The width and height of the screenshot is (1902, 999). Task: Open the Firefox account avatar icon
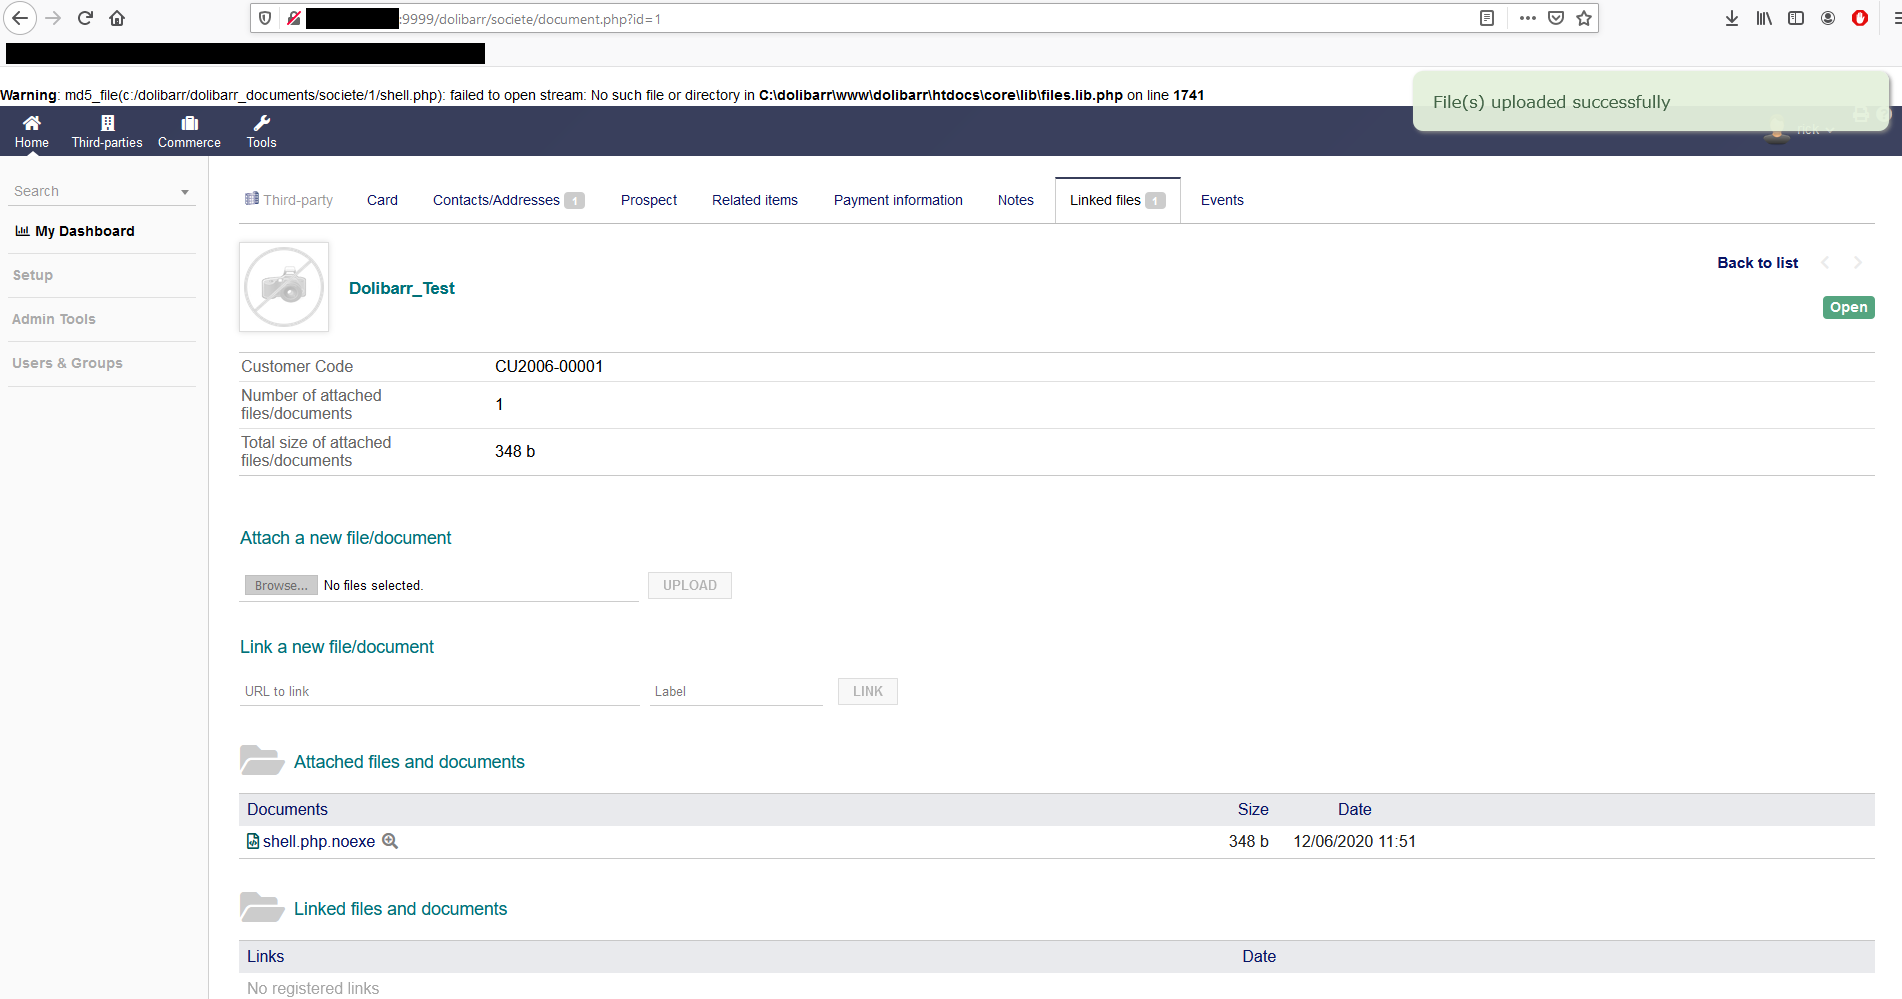[1828, 18]
